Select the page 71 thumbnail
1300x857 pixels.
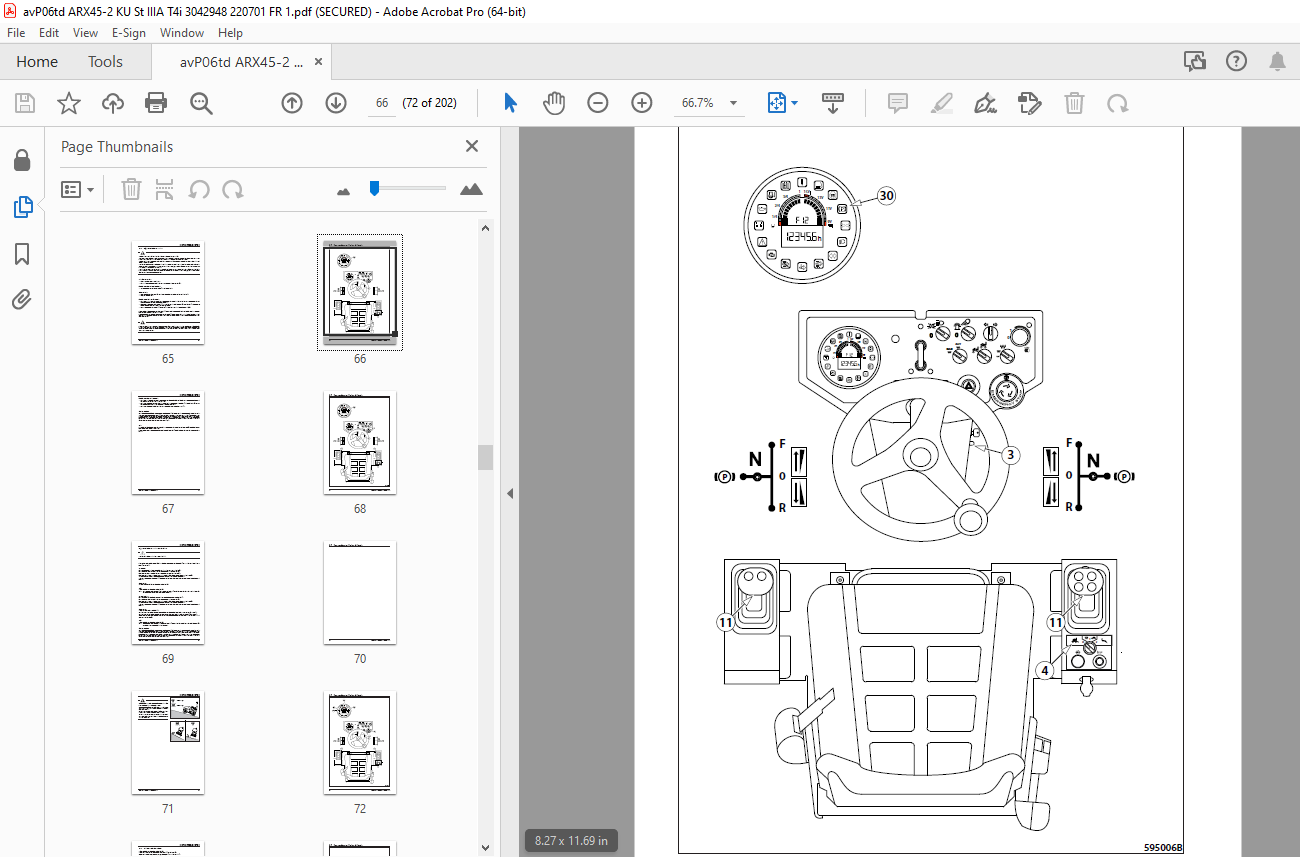[168, 742]
